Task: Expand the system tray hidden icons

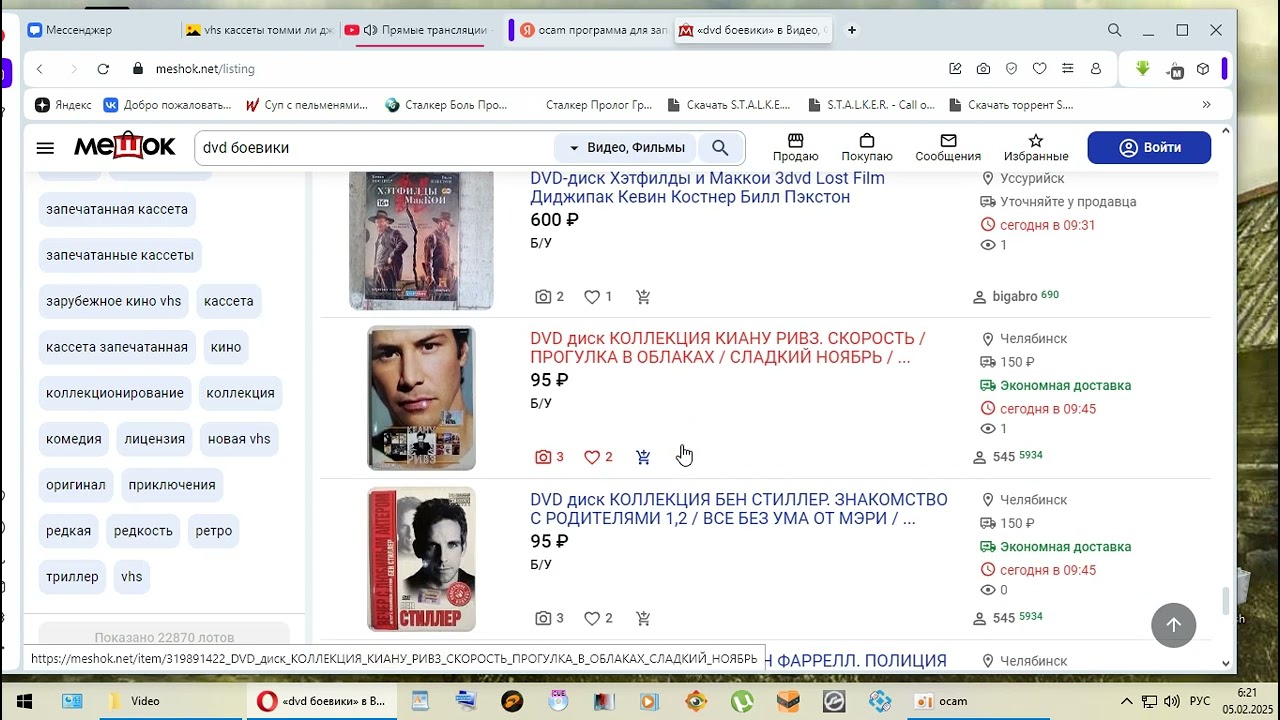Action: coord(1126,701)
